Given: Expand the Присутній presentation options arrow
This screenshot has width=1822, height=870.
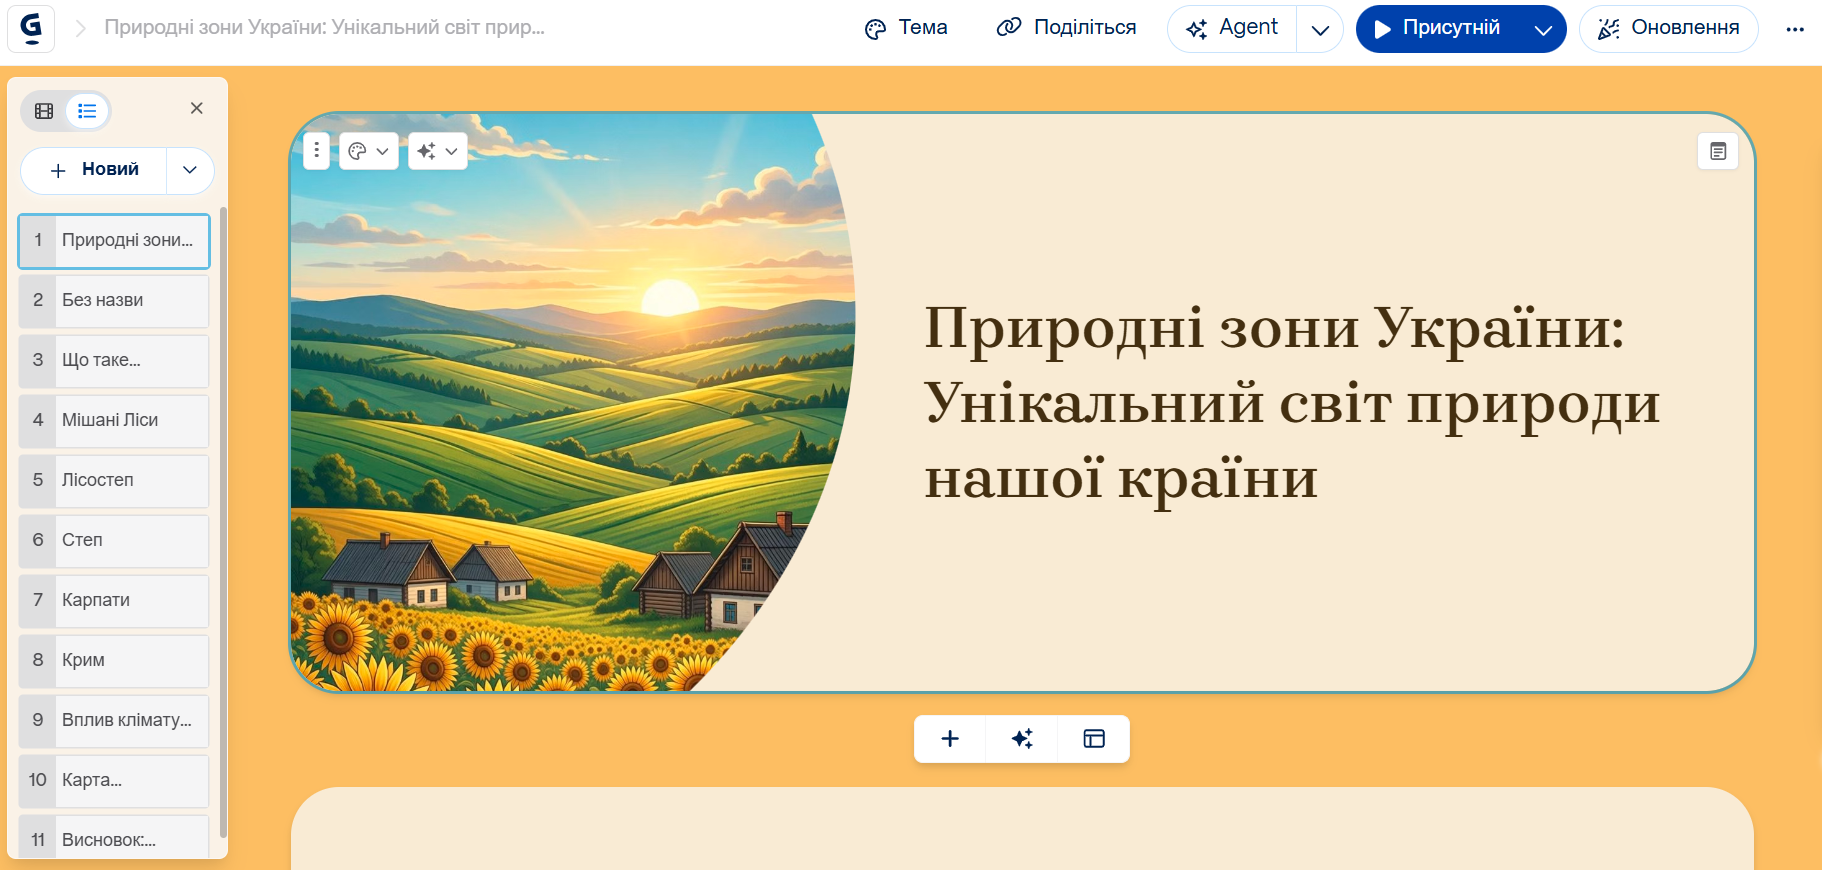Looking at the screenshot, I should coord(1542,29).
